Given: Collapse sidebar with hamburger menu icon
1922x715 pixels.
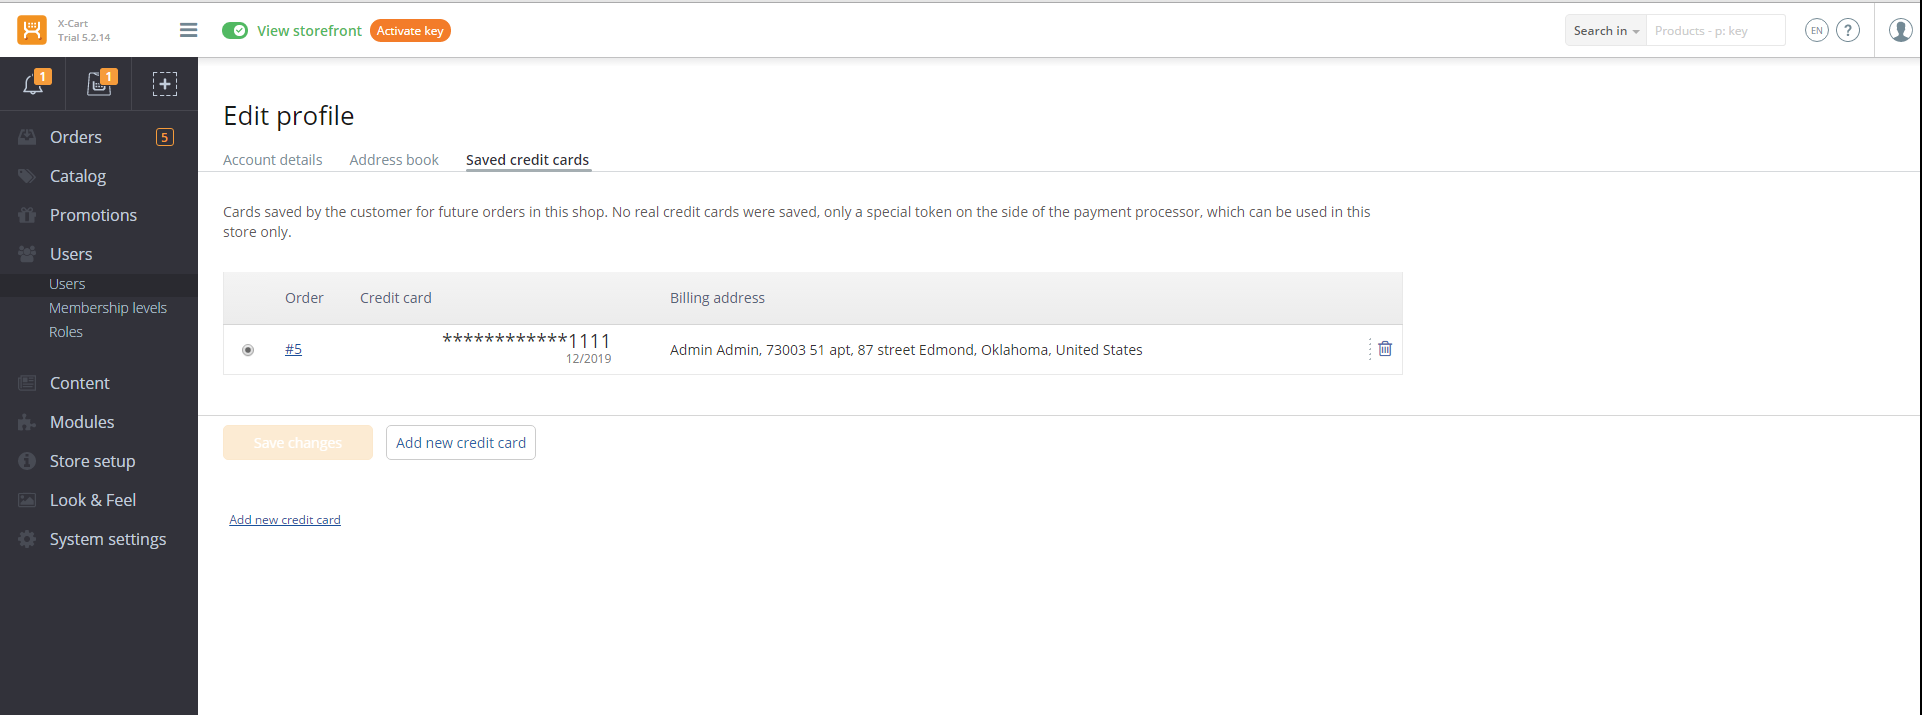Looking at the screenshot, I should tap(188, 30).
